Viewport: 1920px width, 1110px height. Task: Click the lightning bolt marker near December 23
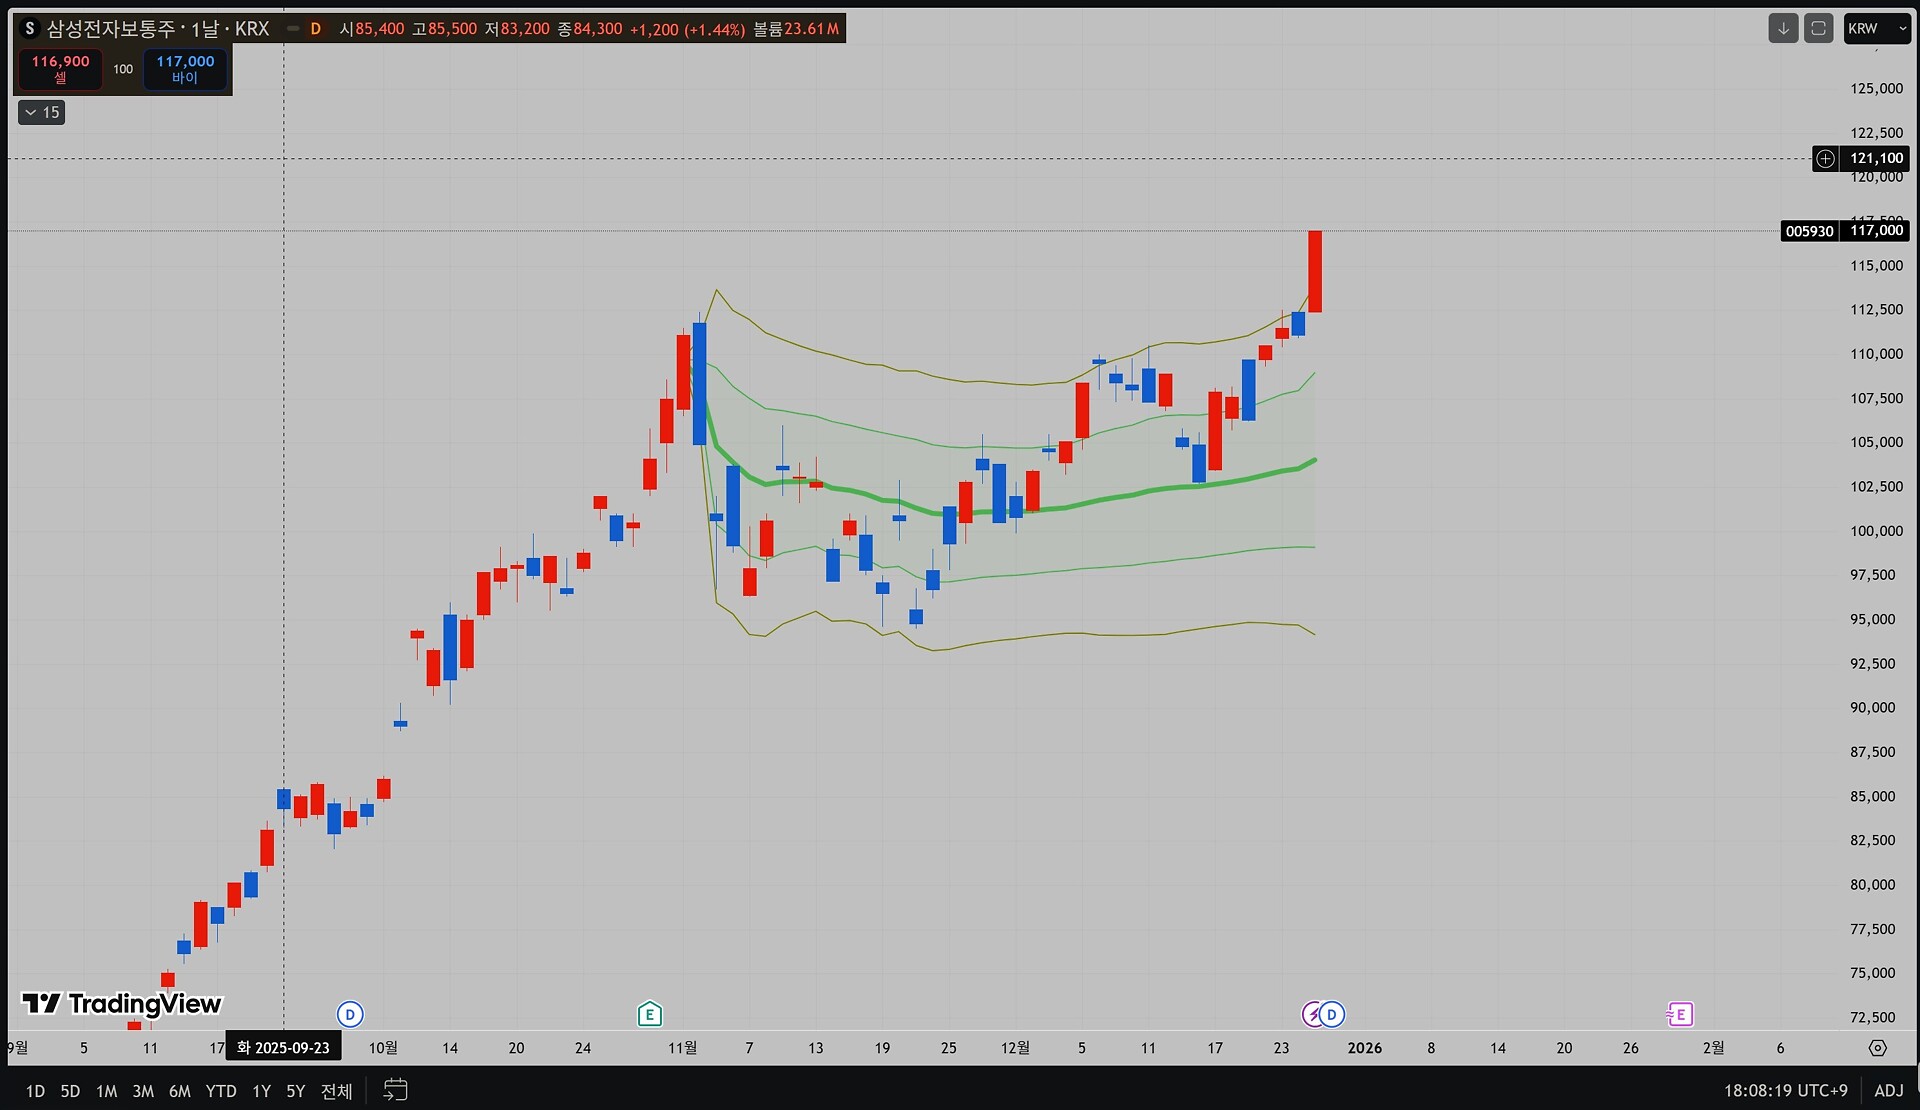pyautogui.click(x=1311, y=1015)
